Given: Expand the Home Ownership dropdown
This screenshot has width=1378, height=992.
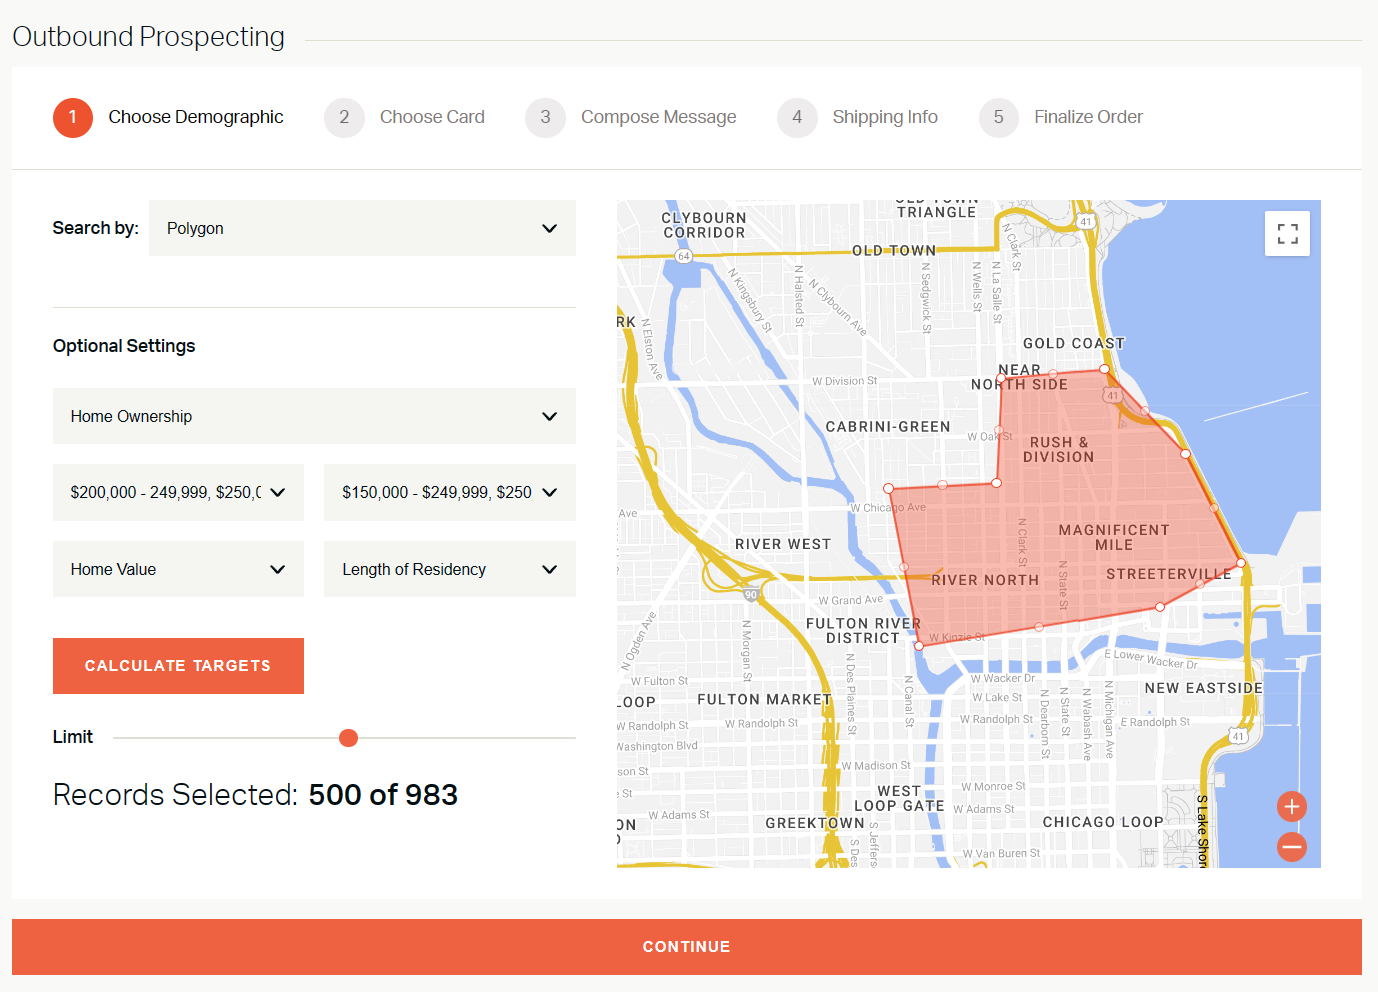Looking at the screenshot, I should point(314,416).
